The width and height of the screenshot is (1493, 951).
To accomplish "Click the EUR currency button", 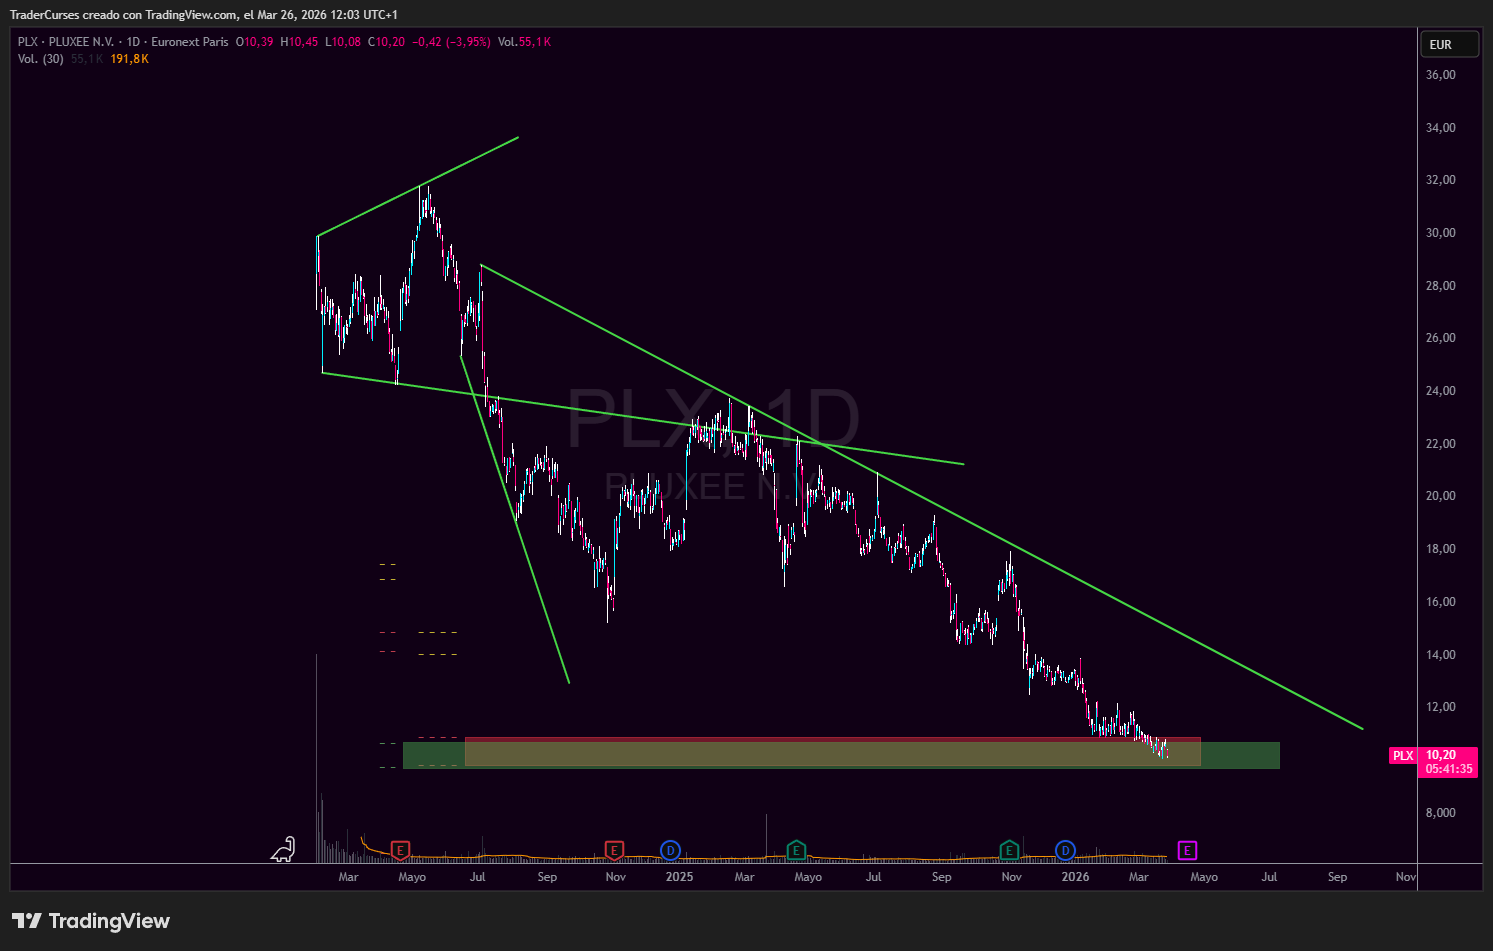I will 1449,43.
